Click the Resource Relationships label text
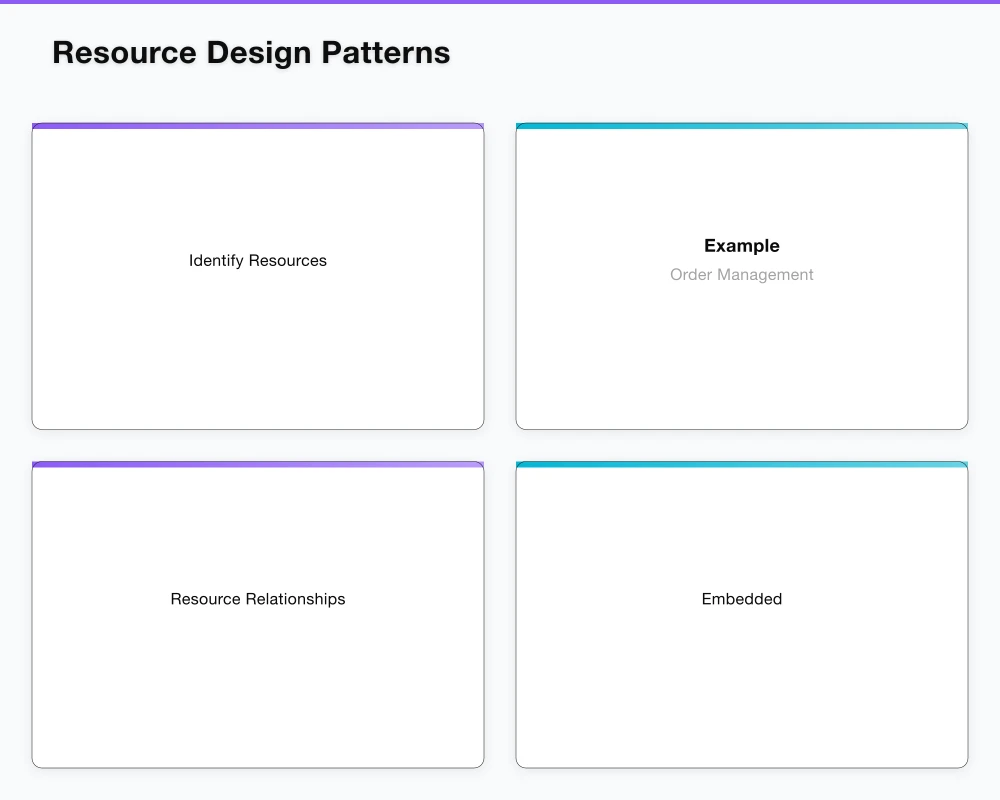The width and height of the screenshot is (1000, 800). coord(258,599)
